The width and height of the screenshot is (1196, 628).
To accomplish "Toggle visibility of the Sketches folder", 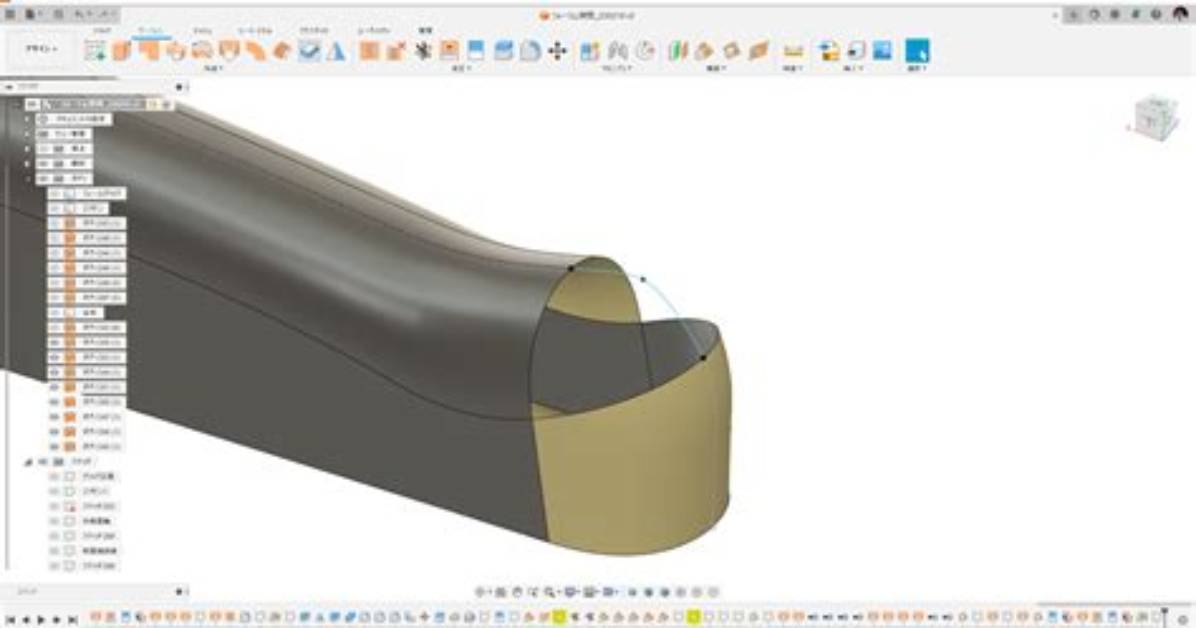I will (x=43, y=462).
